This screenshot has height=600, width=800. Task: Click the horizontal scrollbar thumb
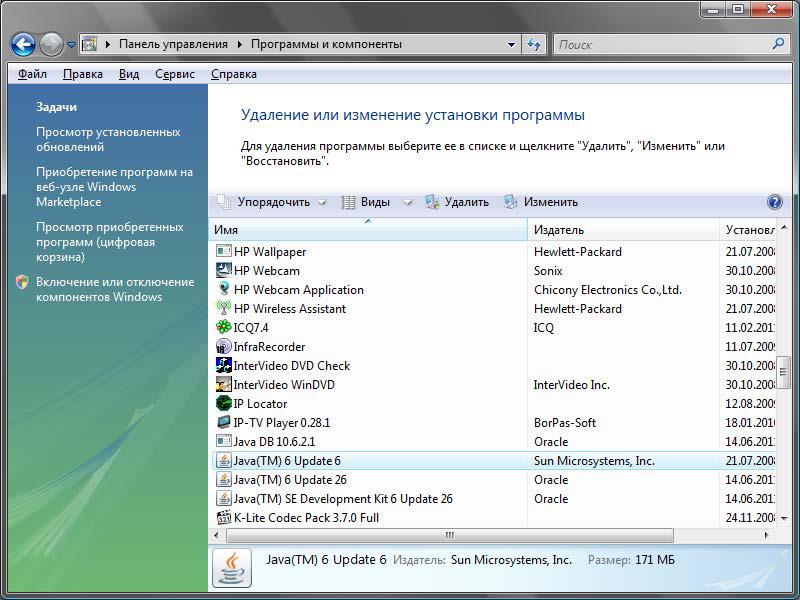click(449, 535)
